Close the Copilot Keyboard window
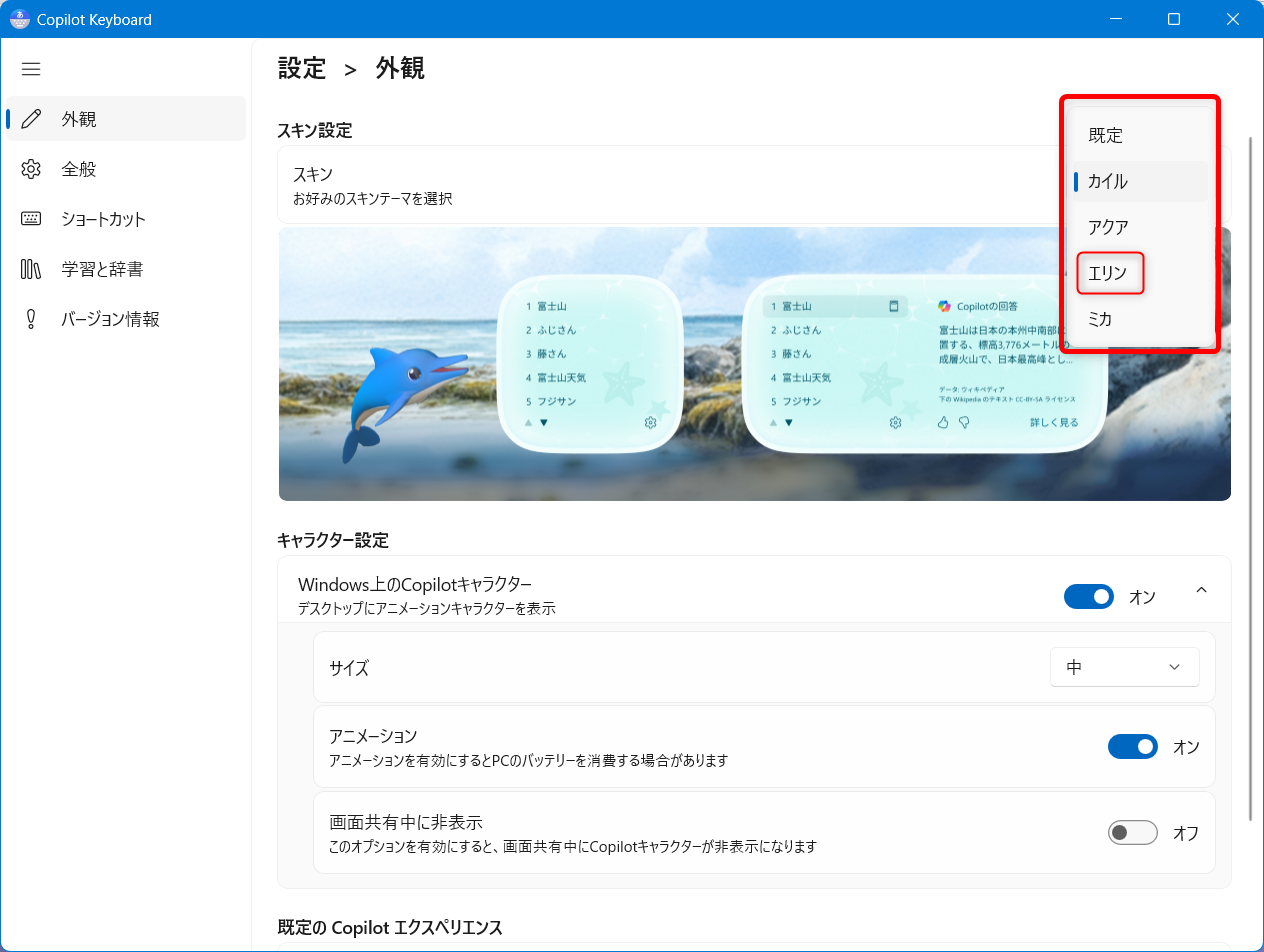 coord(1233,19)
